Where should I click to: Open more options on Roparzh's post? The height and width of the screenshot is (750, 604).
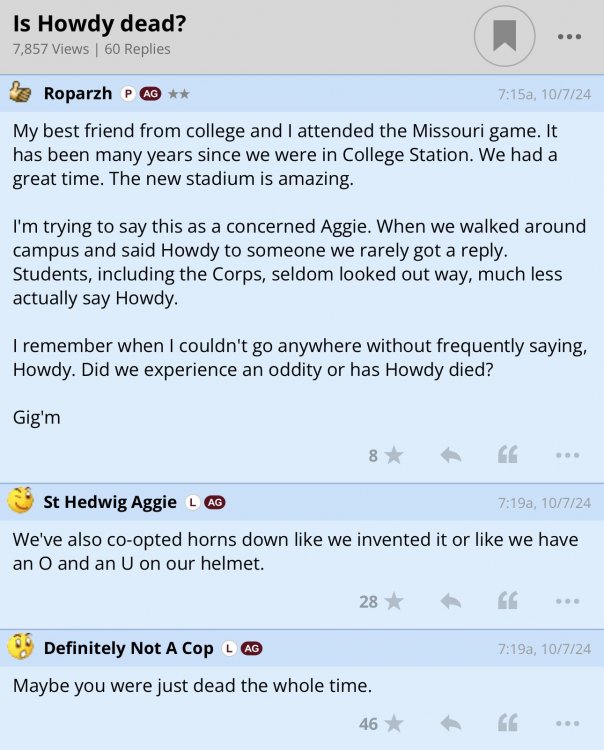click(567, 455)
